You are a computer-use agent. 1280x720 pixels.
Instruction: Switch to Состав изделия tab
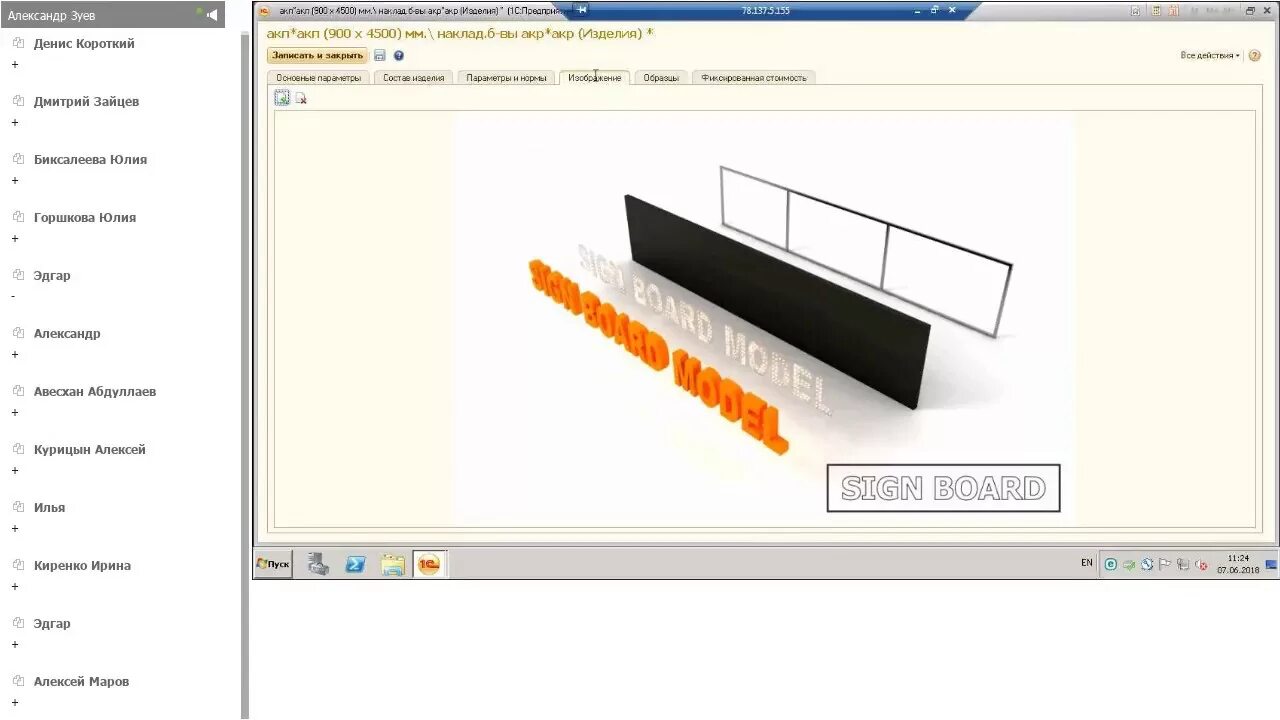coord(413,78)
